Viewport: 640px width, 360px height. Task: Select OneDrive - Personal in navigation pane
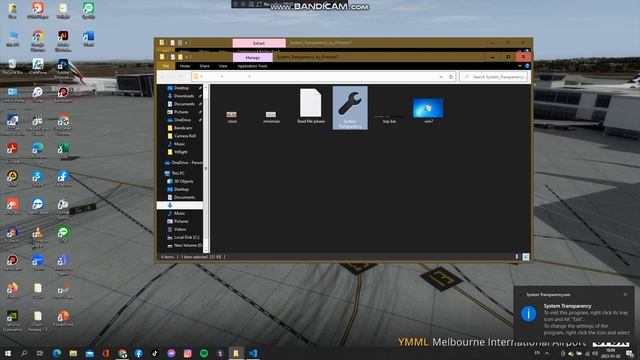pyautogui.click(x=184, y=162)
